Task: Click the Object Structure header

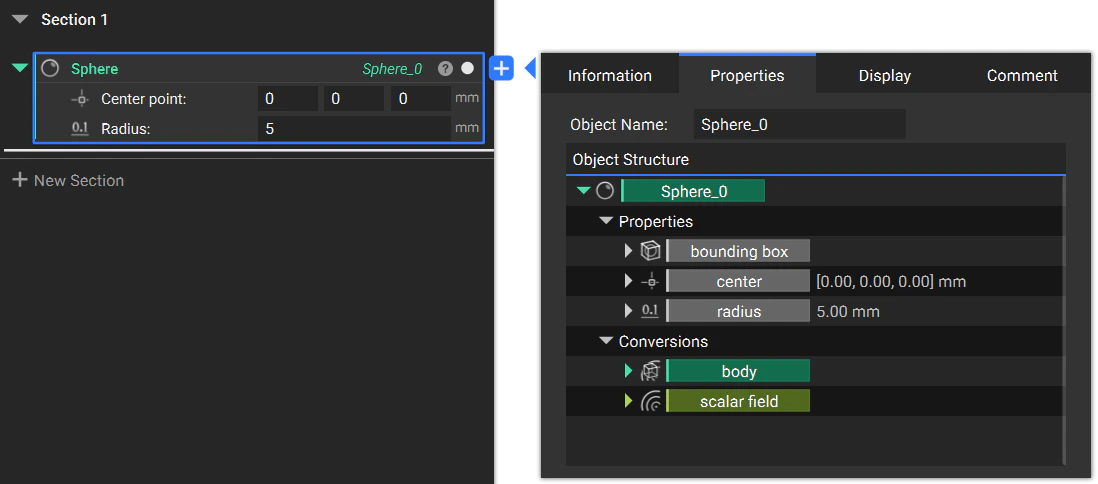Action: coord(816,159)
